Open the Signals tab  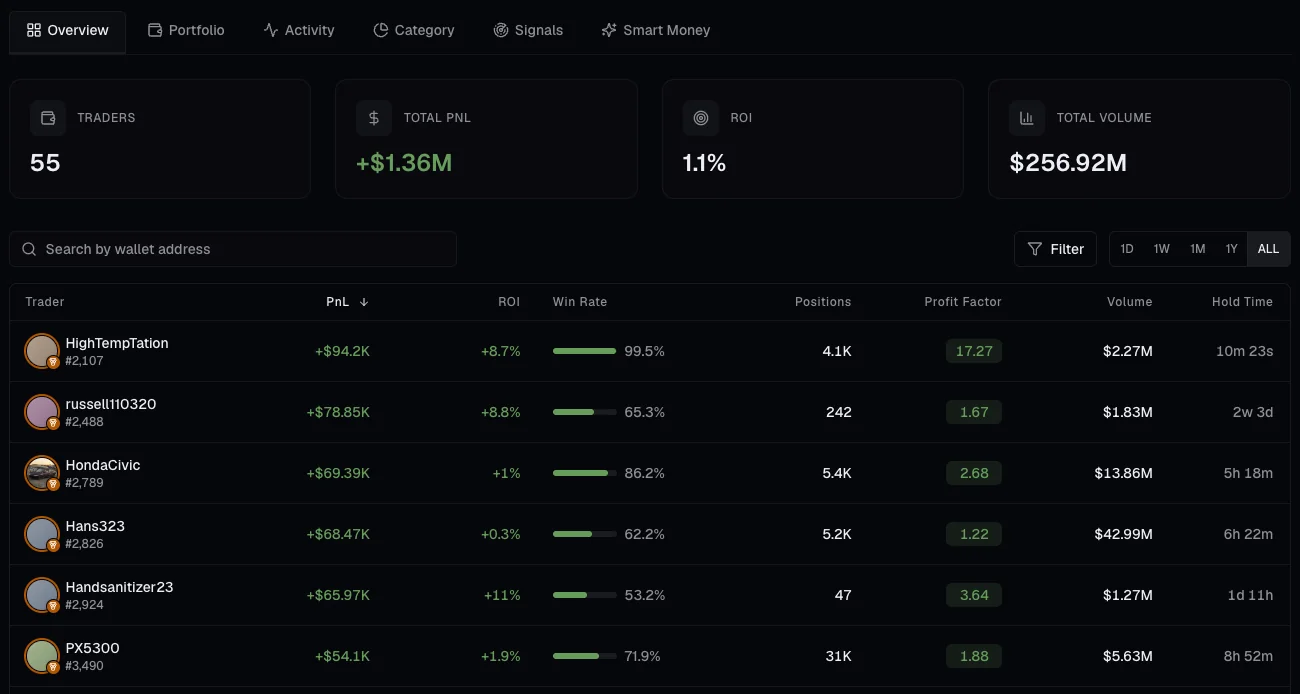click(528, 30)
